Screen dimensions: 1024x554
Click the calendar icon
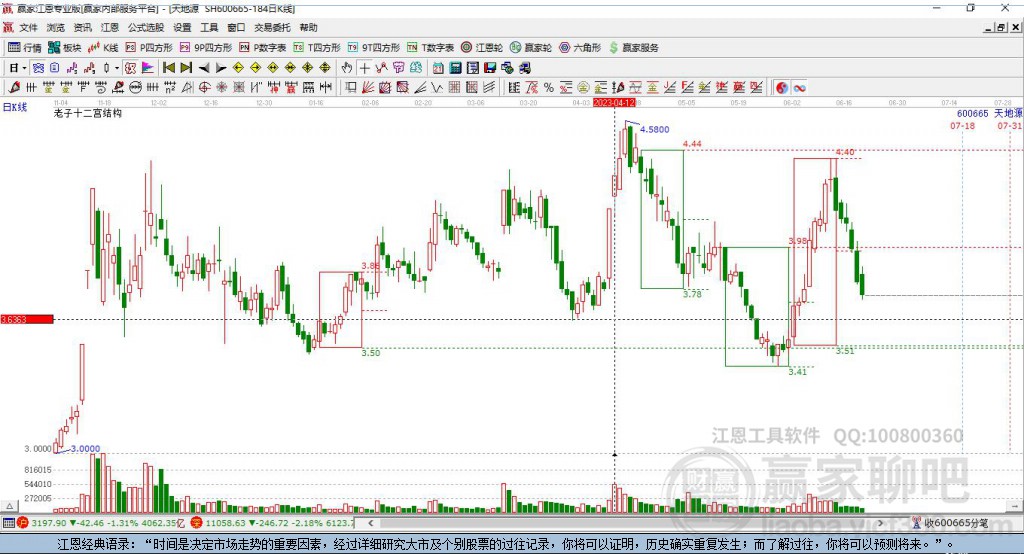coord(438,68)
